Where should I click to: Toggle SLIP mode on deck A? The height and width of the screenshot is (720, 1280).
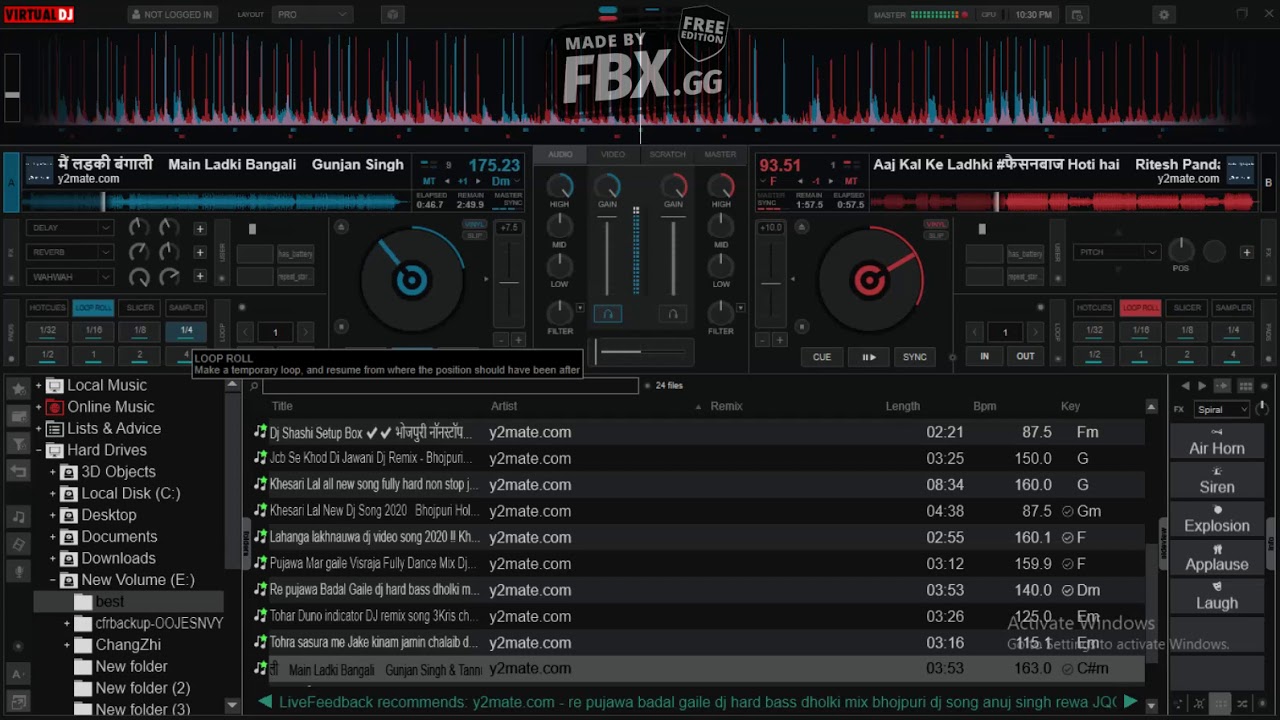pyautogui.click(x=474, y=235)
